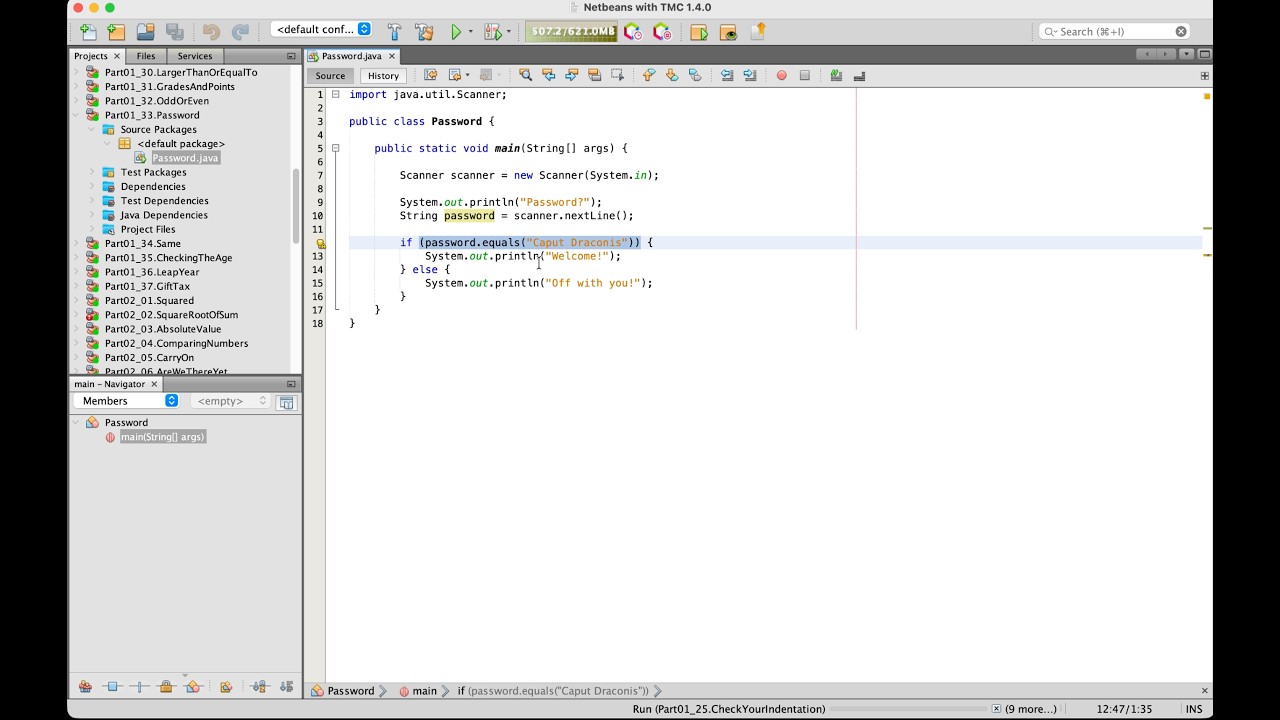Switch to the Files tab

pyautogui.click(x=146, y=56)
